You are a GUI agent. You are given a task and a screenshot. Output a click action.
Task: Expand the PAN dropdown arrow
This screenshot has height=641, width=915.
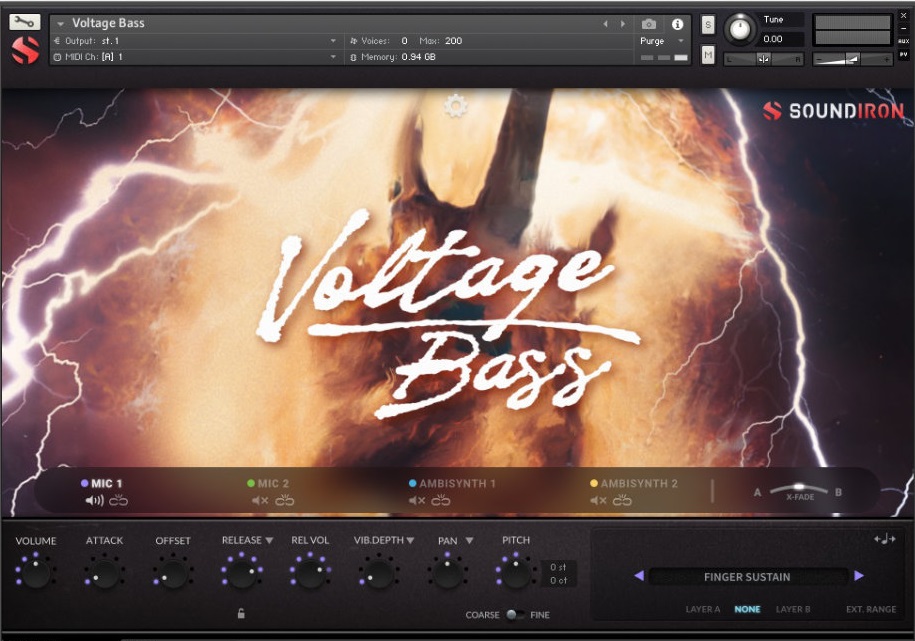point(469,541)
